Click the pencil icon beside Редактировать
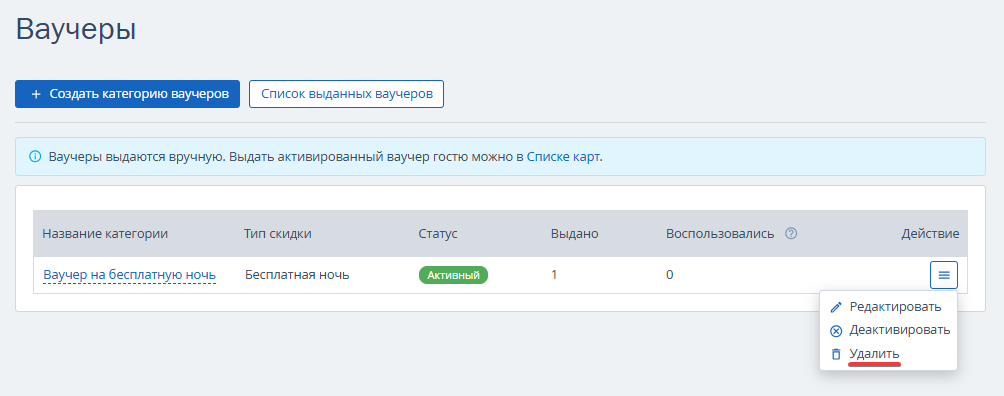 pos(836,308)
